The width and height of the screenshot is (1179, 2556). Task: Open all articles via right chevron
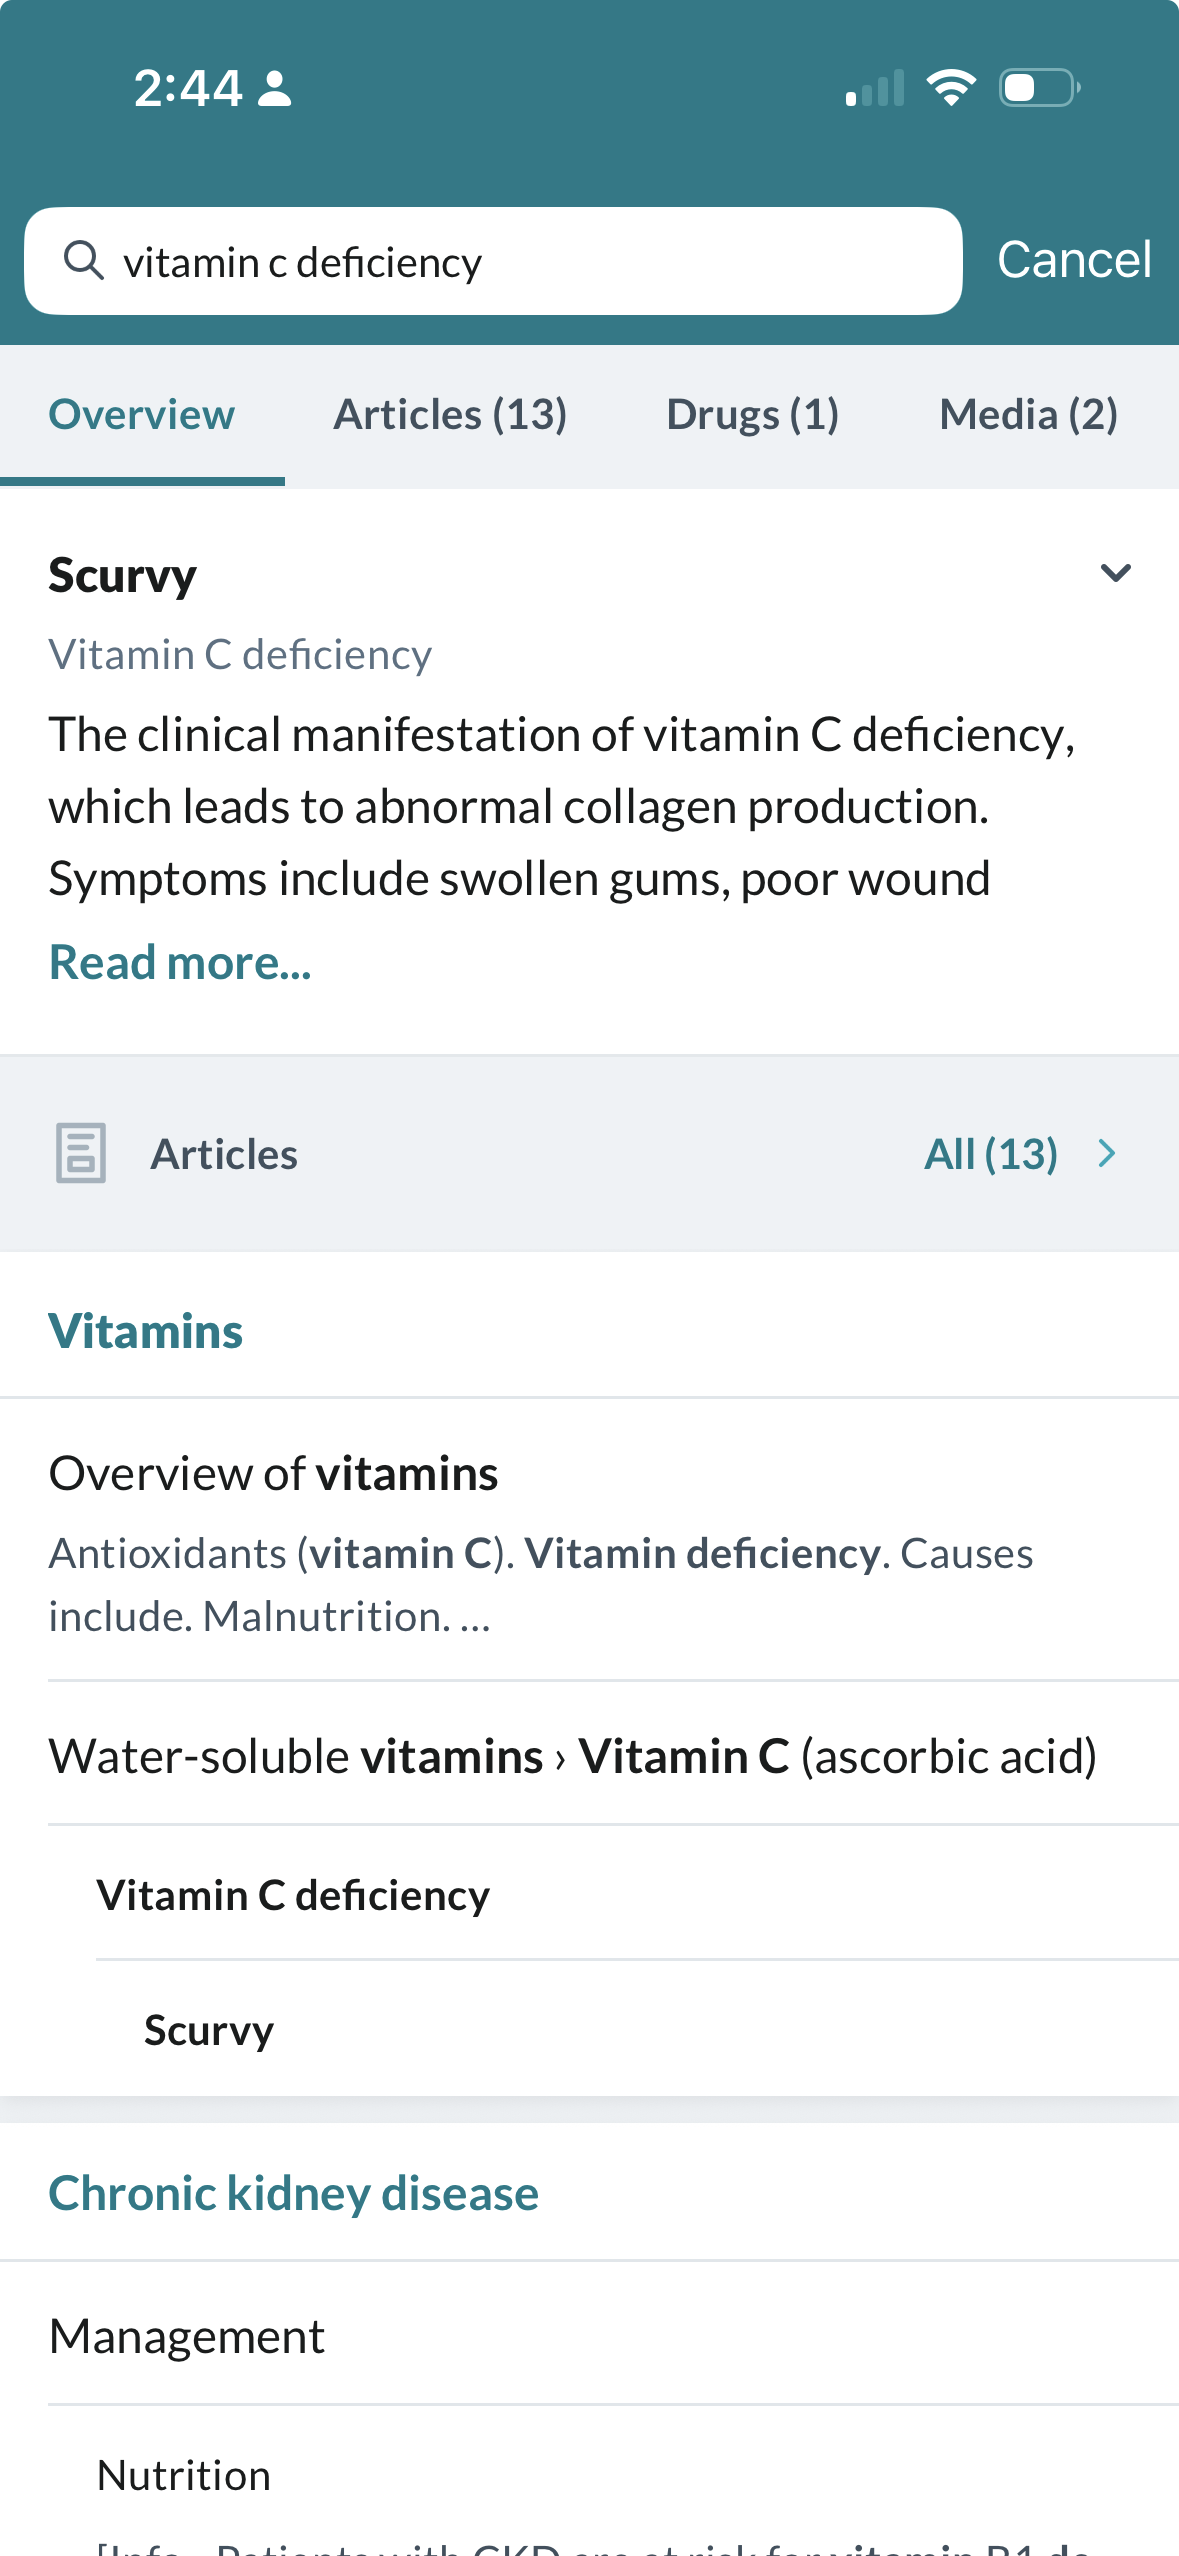(x=1106, y=1153)
